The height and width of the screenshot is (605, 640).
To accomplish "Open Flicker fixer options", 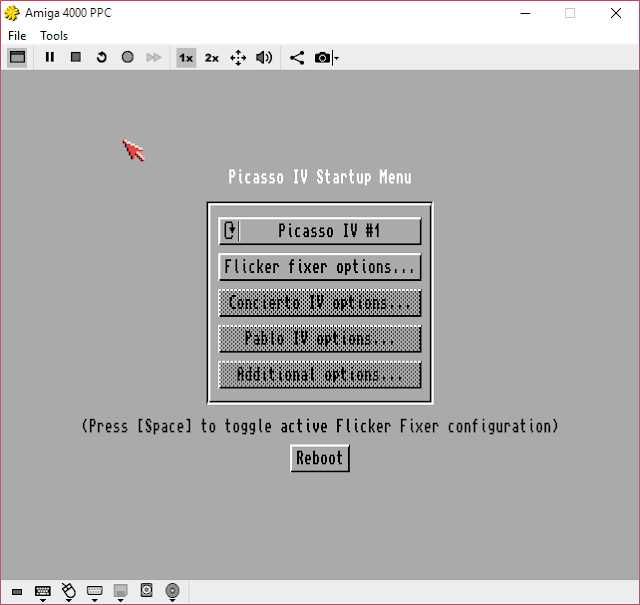I will [320, 267].
